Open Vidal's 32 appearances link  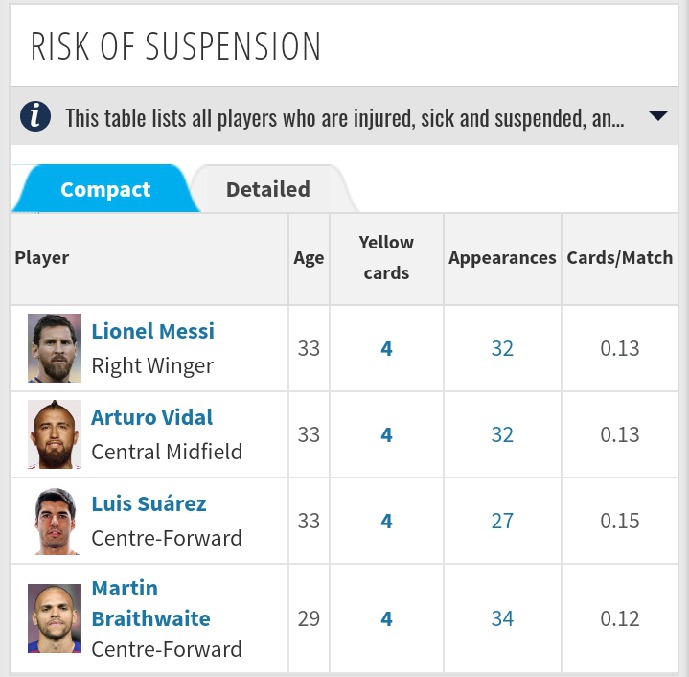pyautogui.click(x=502, y=435)
